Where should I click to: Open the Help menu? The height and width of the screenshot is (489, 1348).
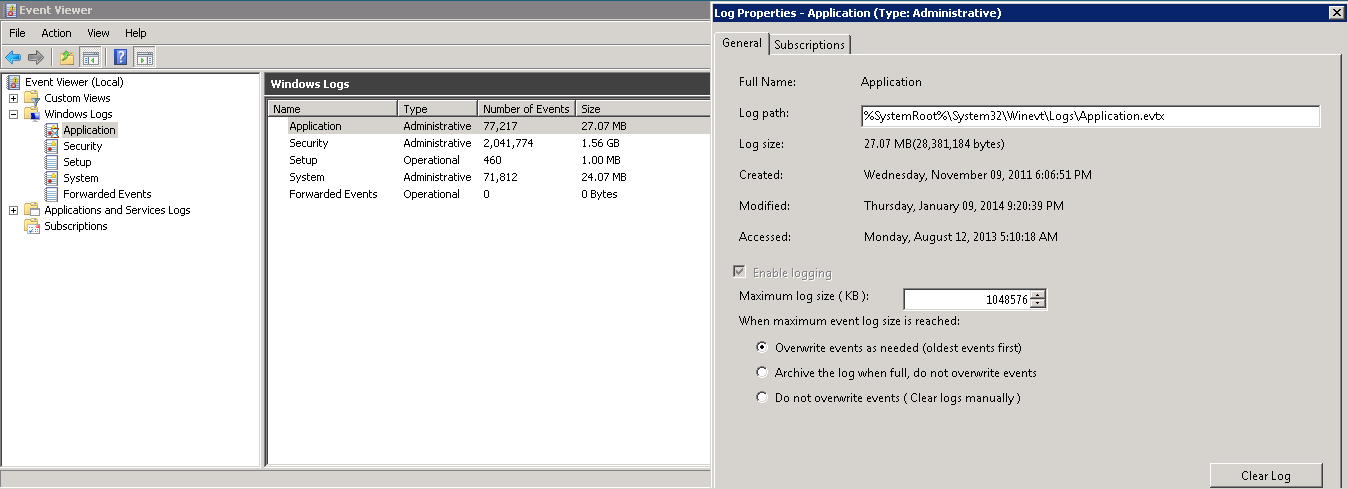135,33
